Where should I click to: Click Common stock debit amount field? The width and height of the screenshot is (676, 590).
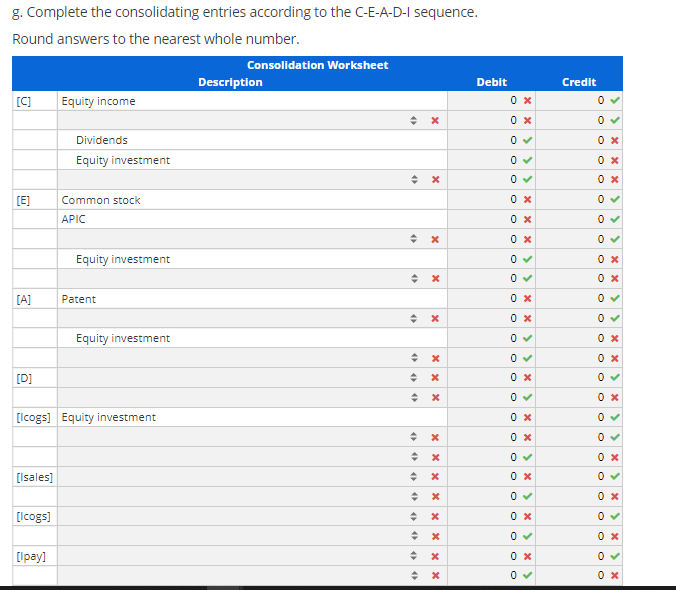491,200
